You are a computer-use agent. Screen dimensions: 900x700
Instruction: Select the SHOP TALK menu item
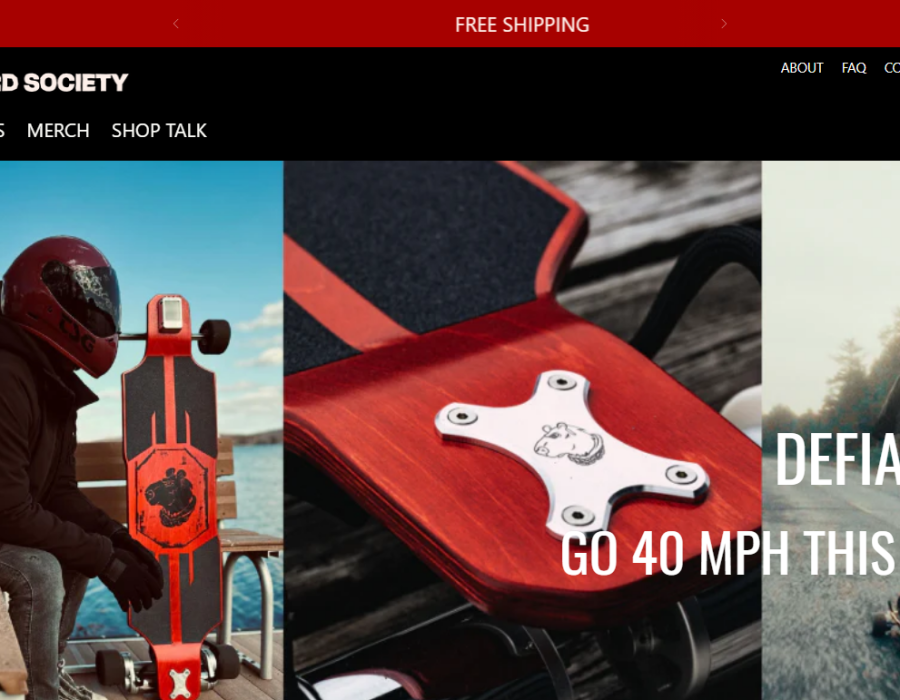pos(159,131)
